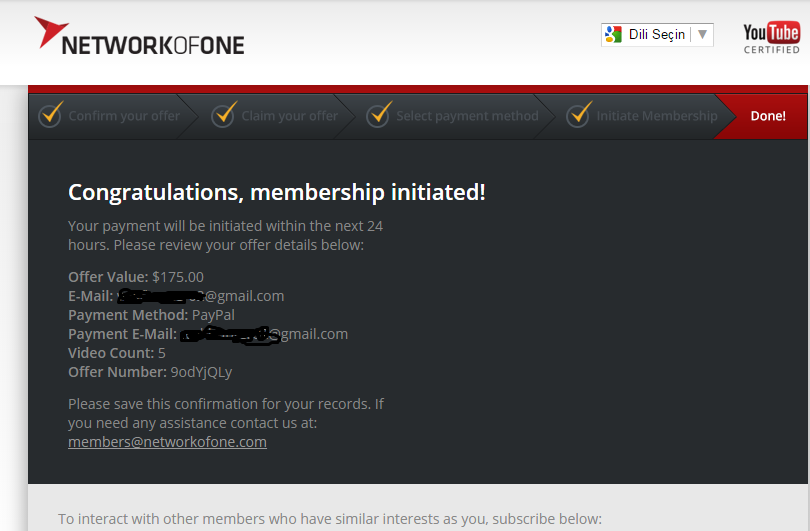
Task: Click the red arrow in the NetworkOfOne logo
Action: [x=50, y=31]
